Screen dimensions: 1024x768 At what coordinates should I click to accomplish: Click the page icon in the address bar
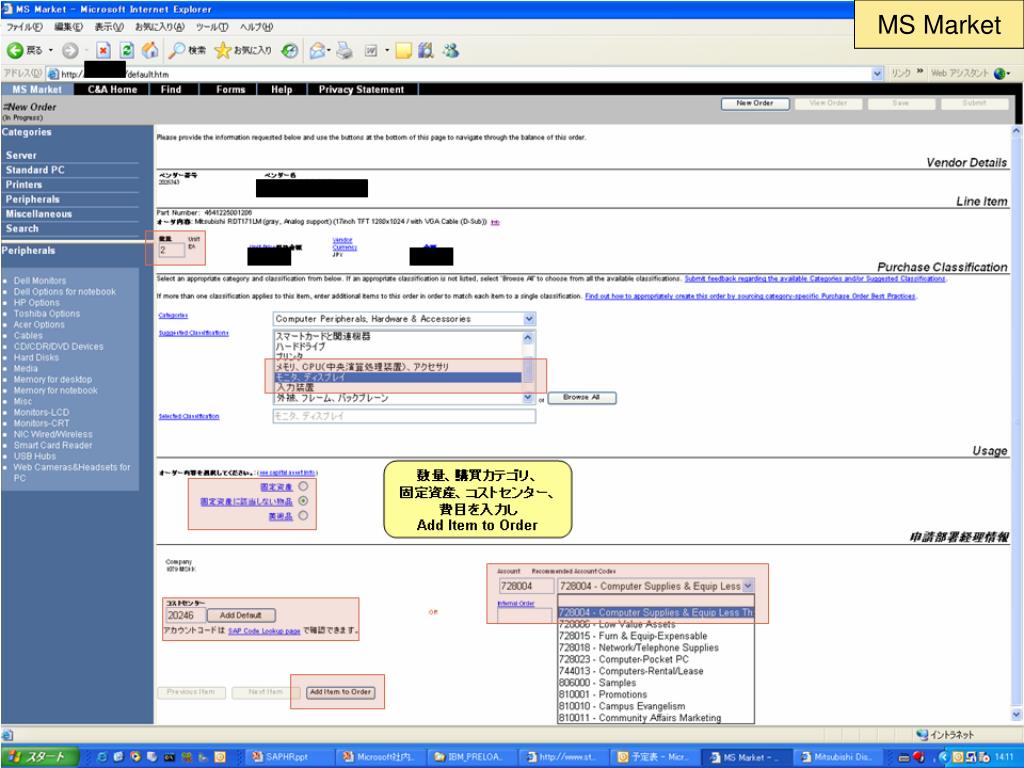53,74
